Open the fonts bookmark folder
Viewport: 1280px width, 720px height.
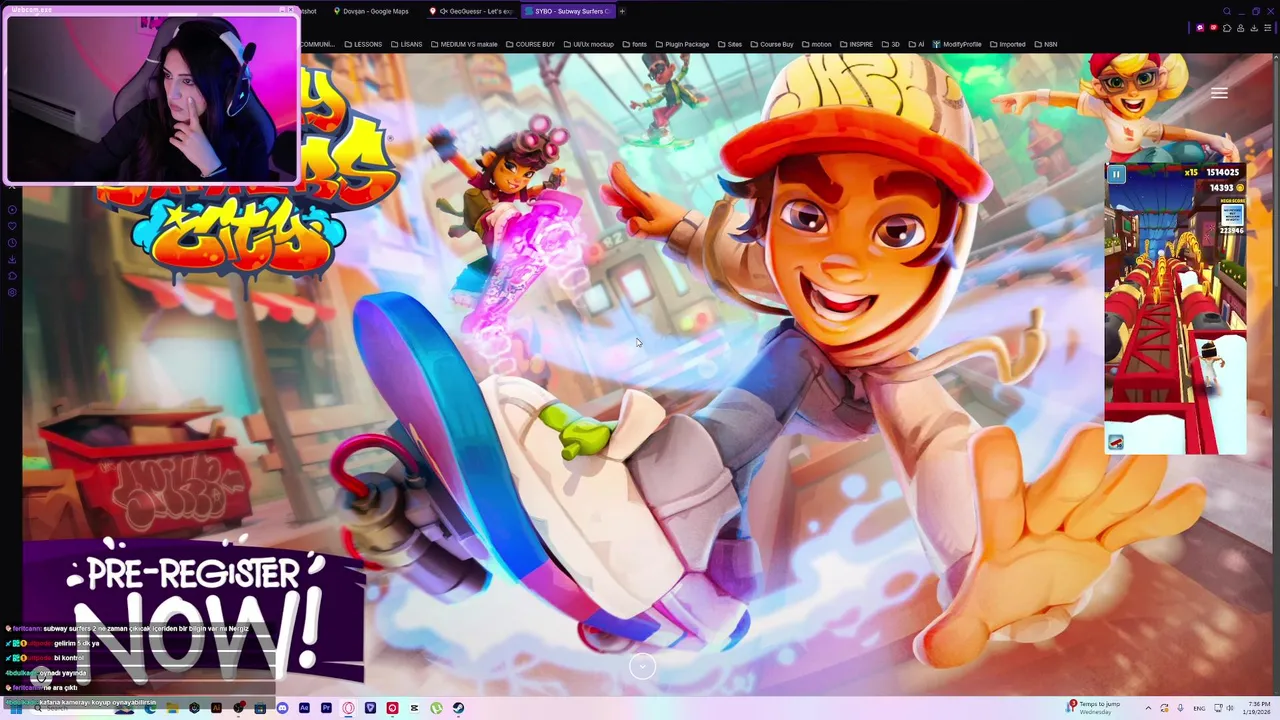coord(635,44)
